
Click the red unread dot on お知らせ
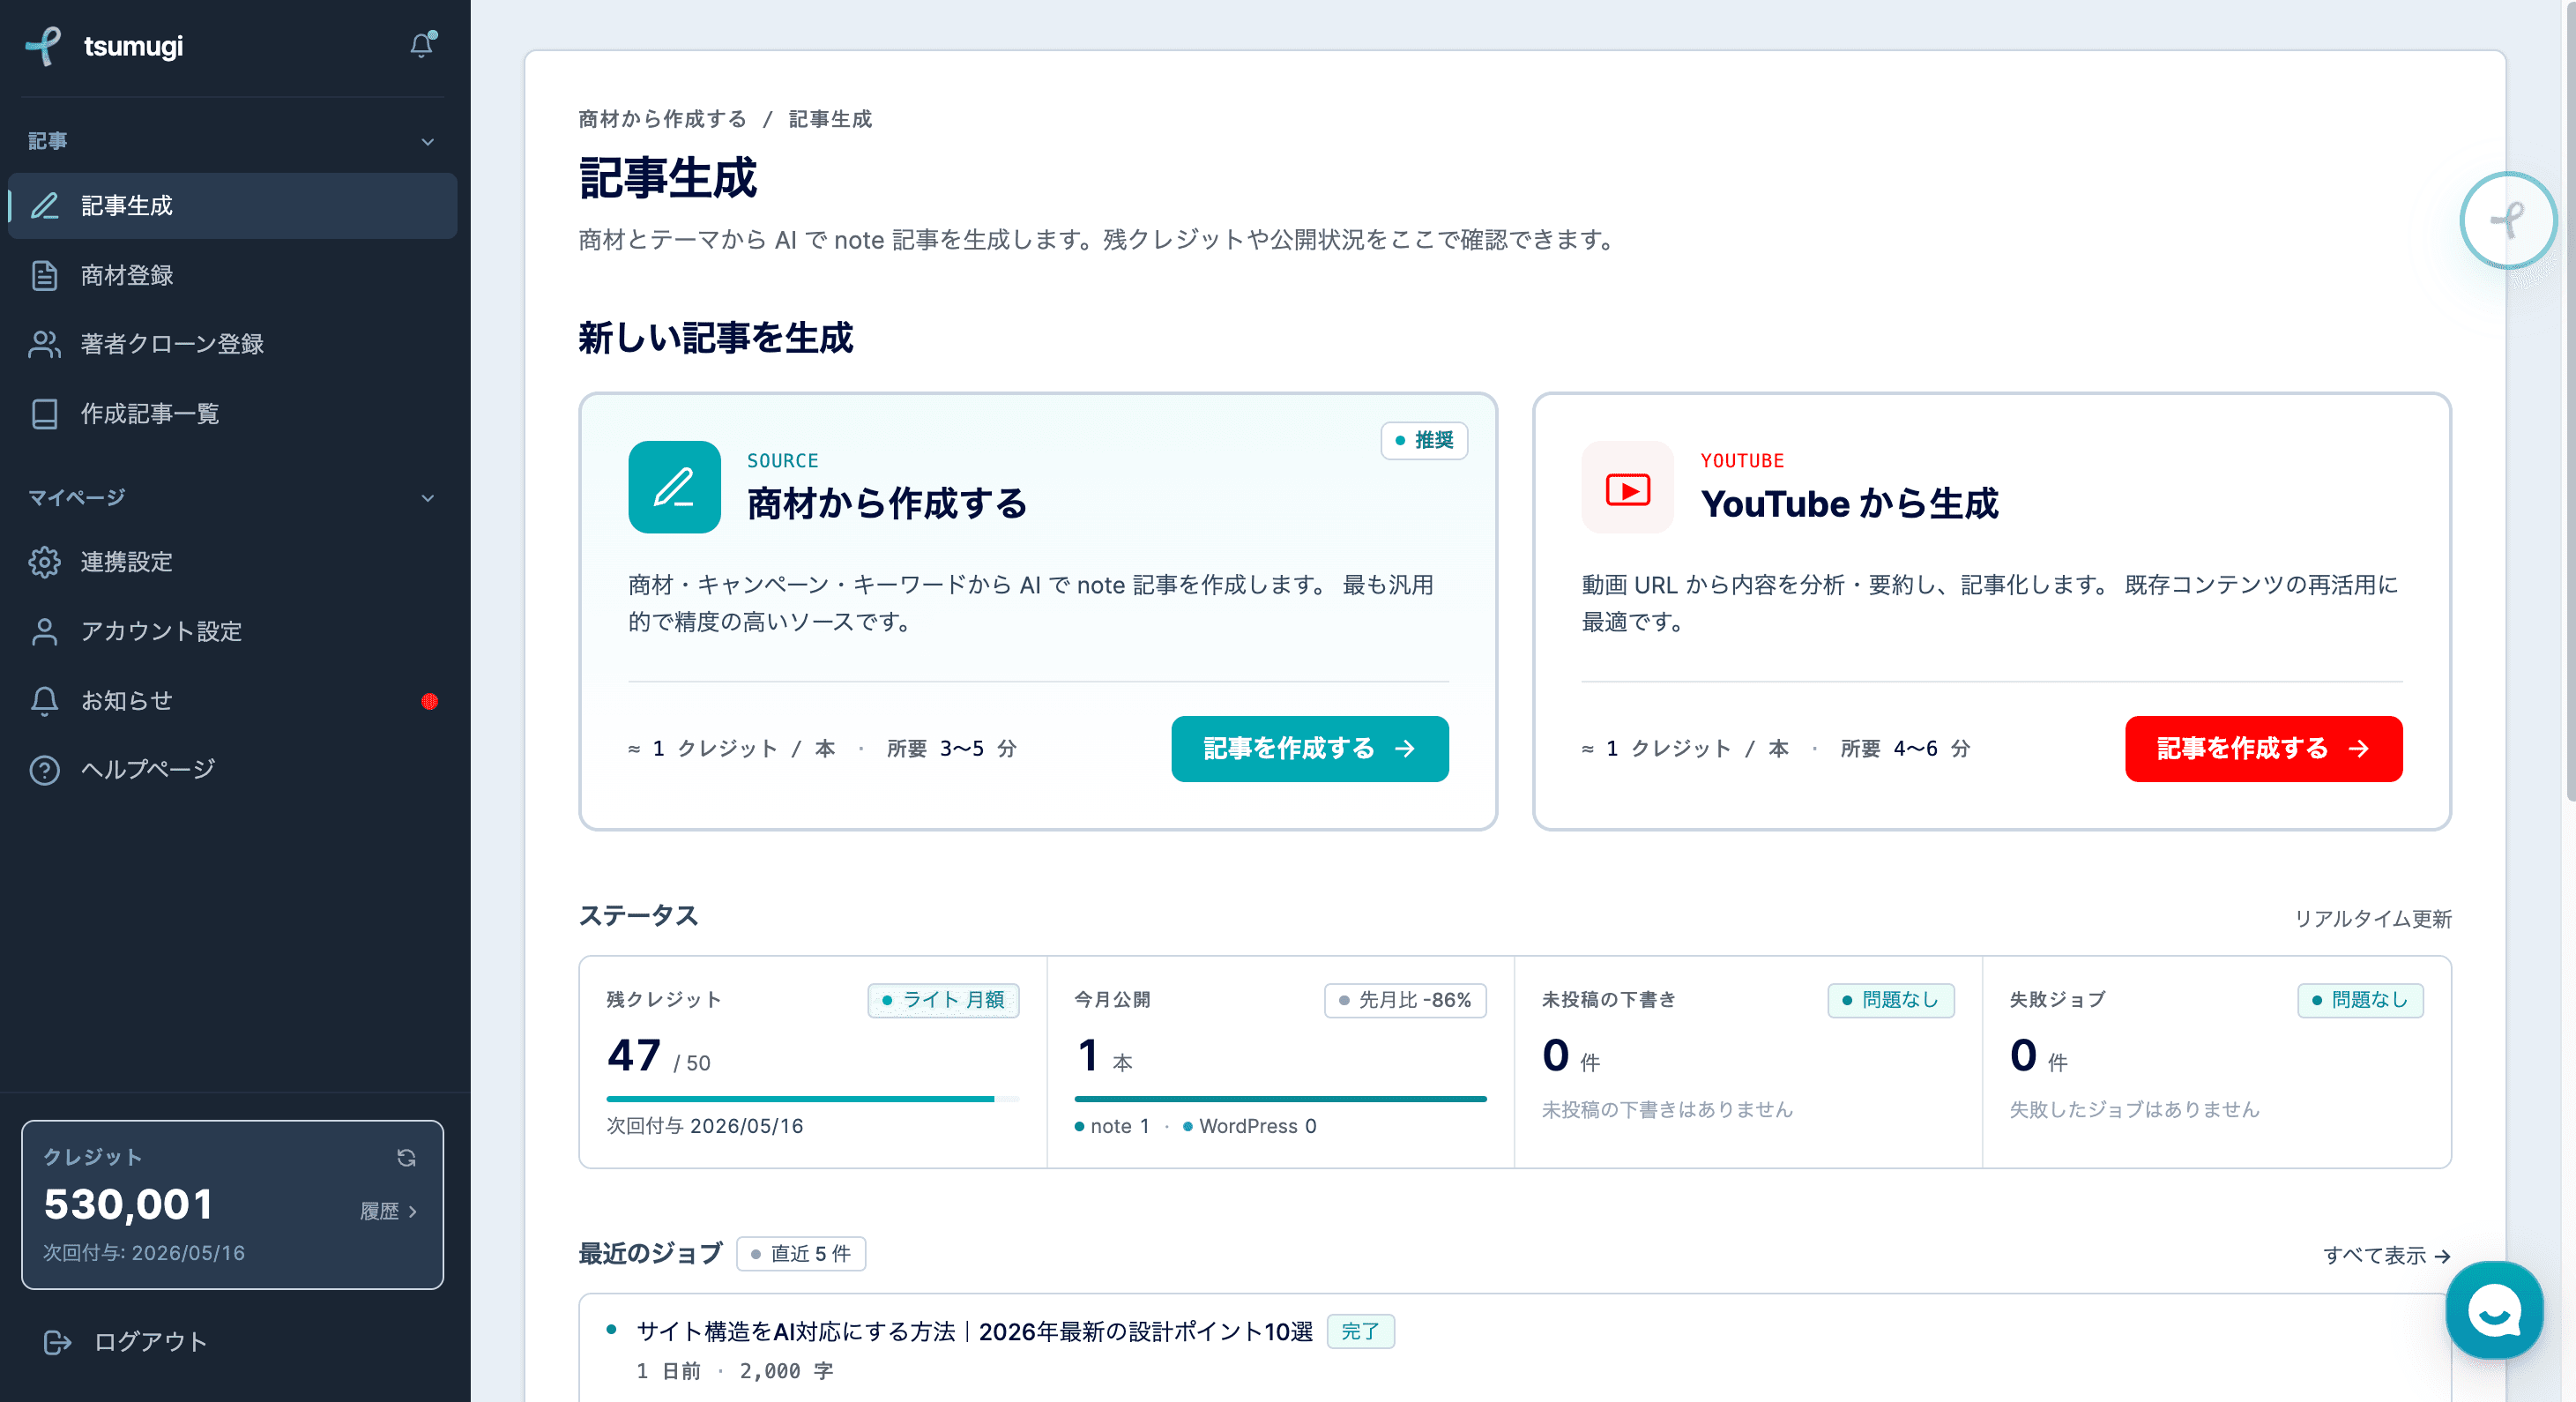coord(430,701)
